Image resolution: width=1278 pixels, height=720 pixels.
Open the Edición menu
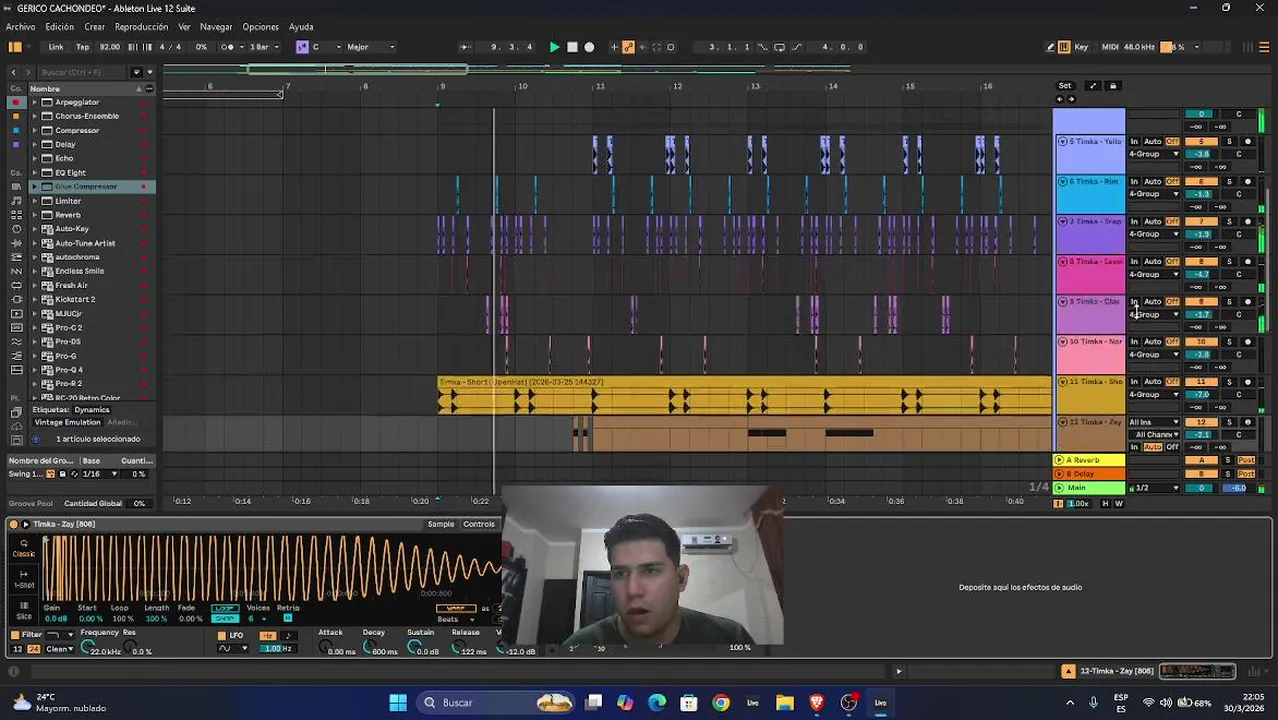click(59, 27)
